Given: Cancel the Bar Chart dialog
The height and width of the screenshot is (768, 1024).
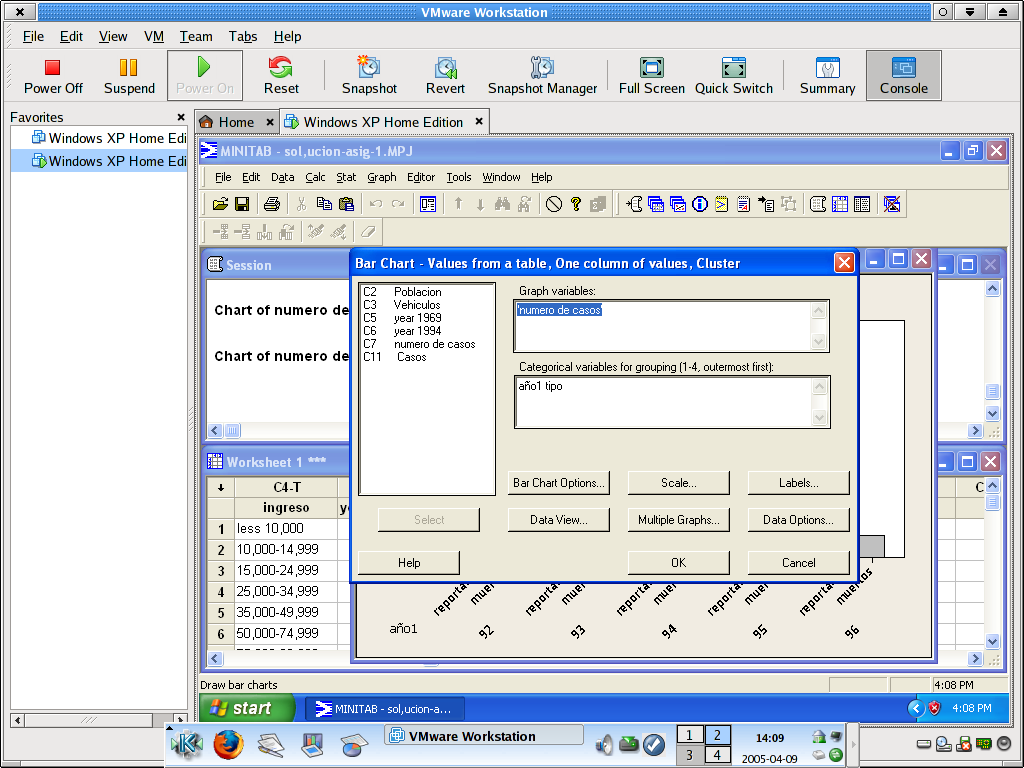Looking at the screenshot, I should 798,562.
